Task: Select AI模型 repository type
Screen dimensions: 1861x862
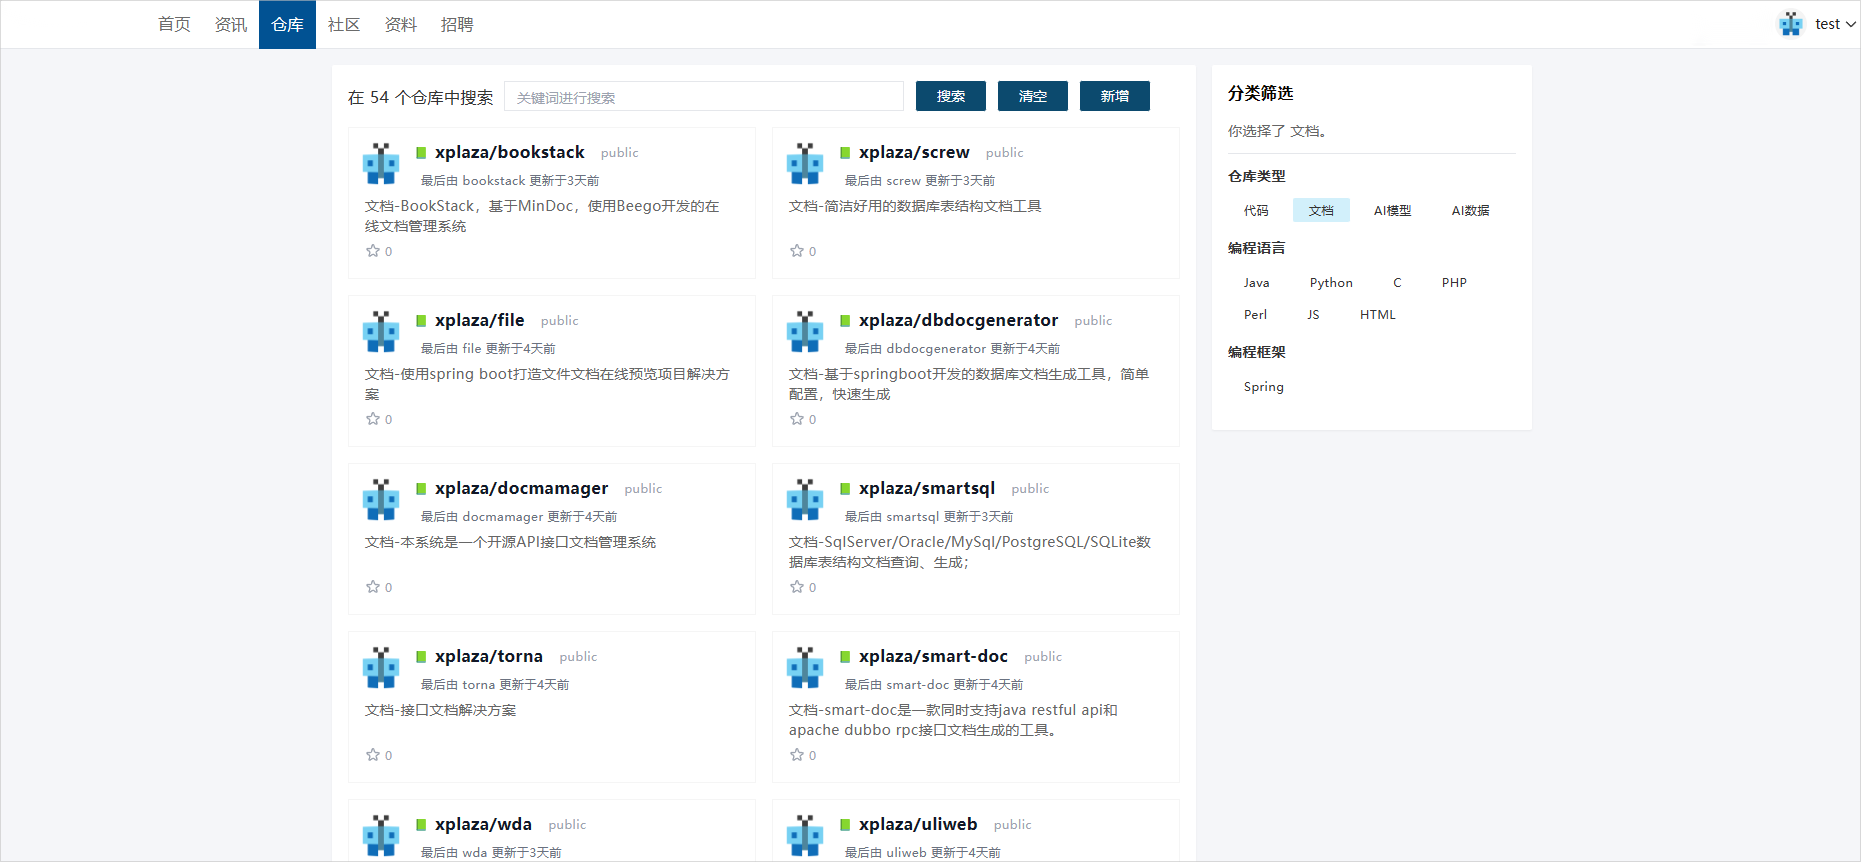Action: click(x=1391, y=210)
